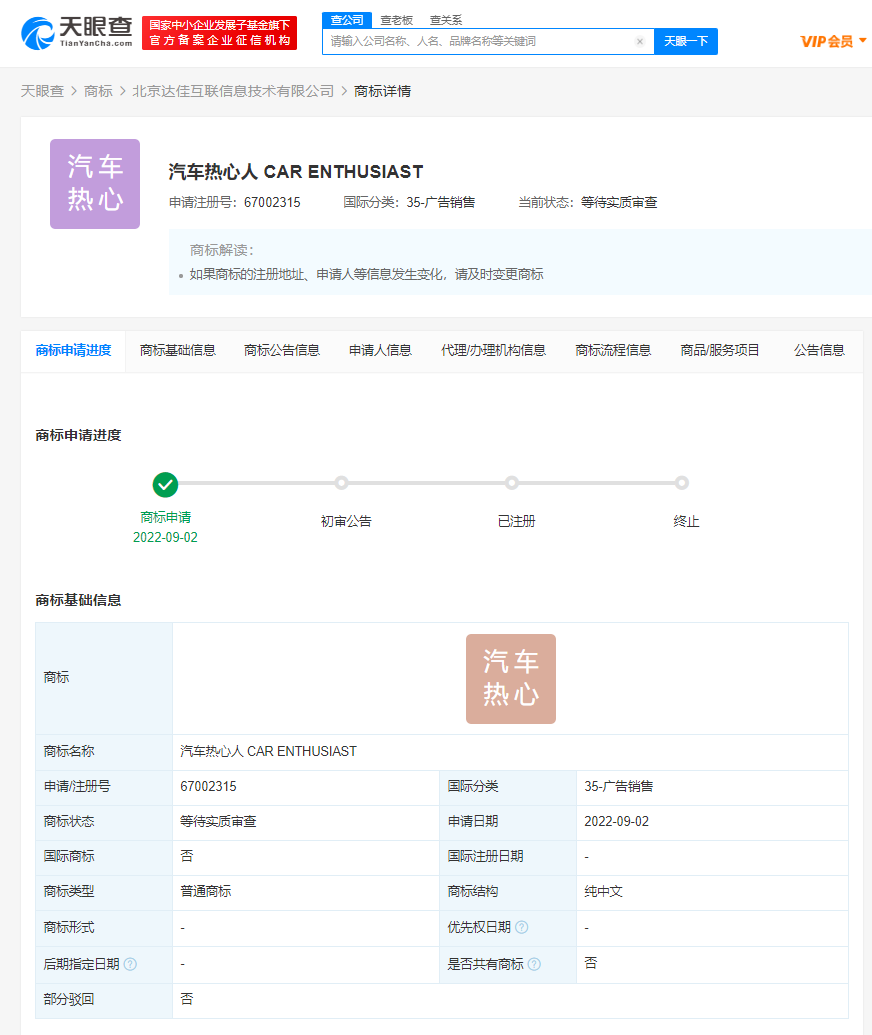This screenshot has width=872, height=1035.
Task: Switch to the 申请人信息 tab
Action: [x=380, y=351]
